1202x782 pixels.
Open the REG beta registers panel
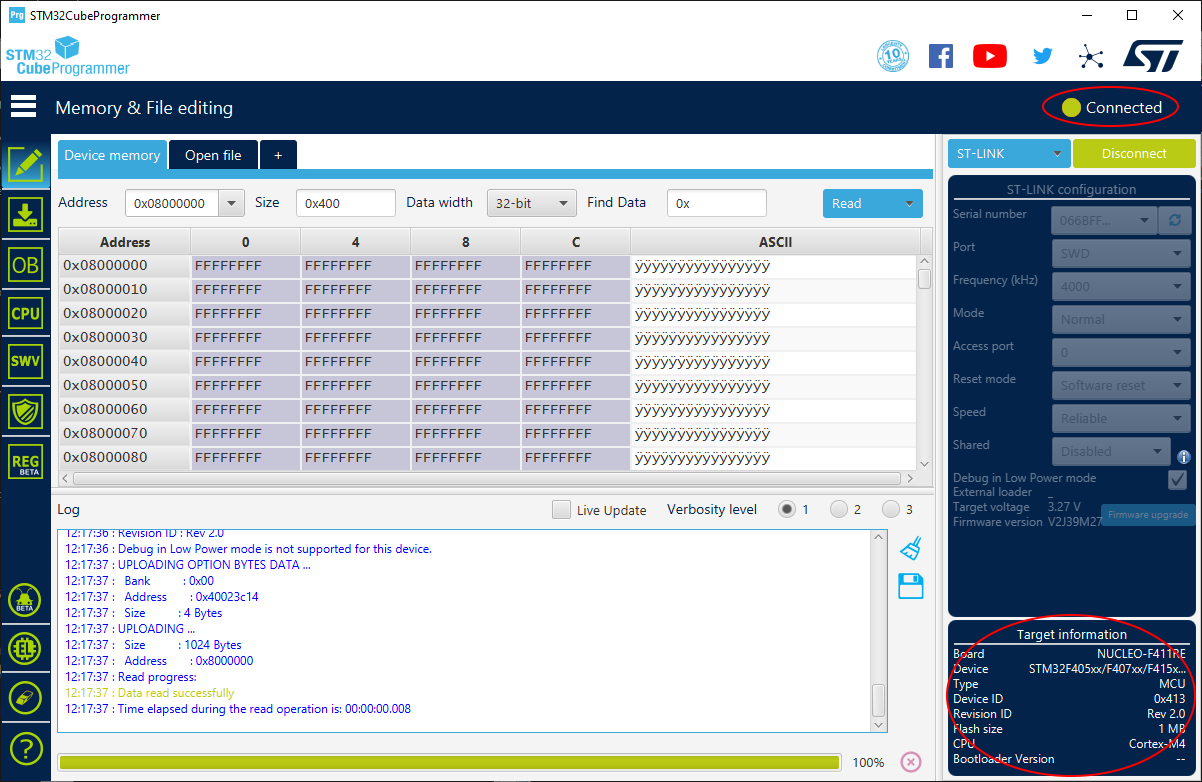pos(25,460)
